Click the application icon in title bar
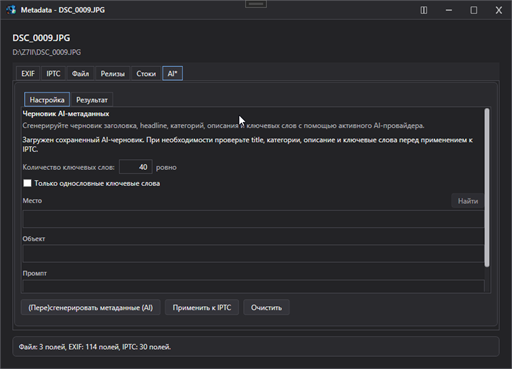The width and height of the screenshot is (512, 369). pyautogui.click(x=11, y=10)
